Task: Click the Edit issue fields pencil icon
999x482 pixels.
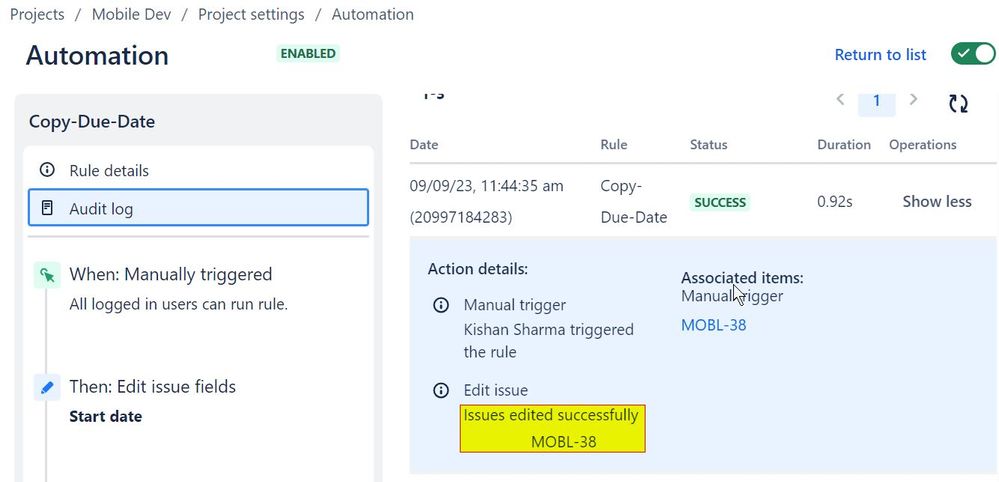Action: pyautogui.click(x=47, y=387)
